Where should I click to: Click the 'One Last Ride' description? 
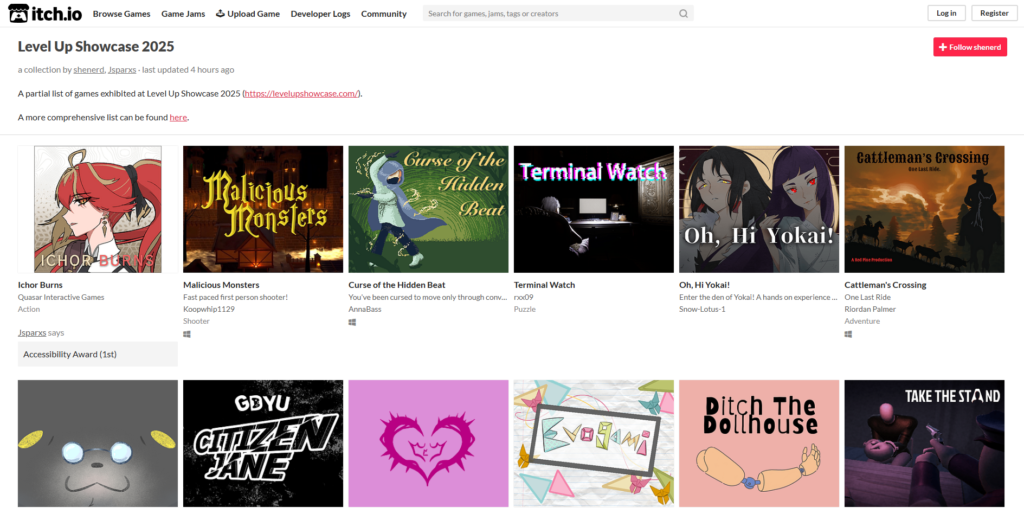click(867, 297)
